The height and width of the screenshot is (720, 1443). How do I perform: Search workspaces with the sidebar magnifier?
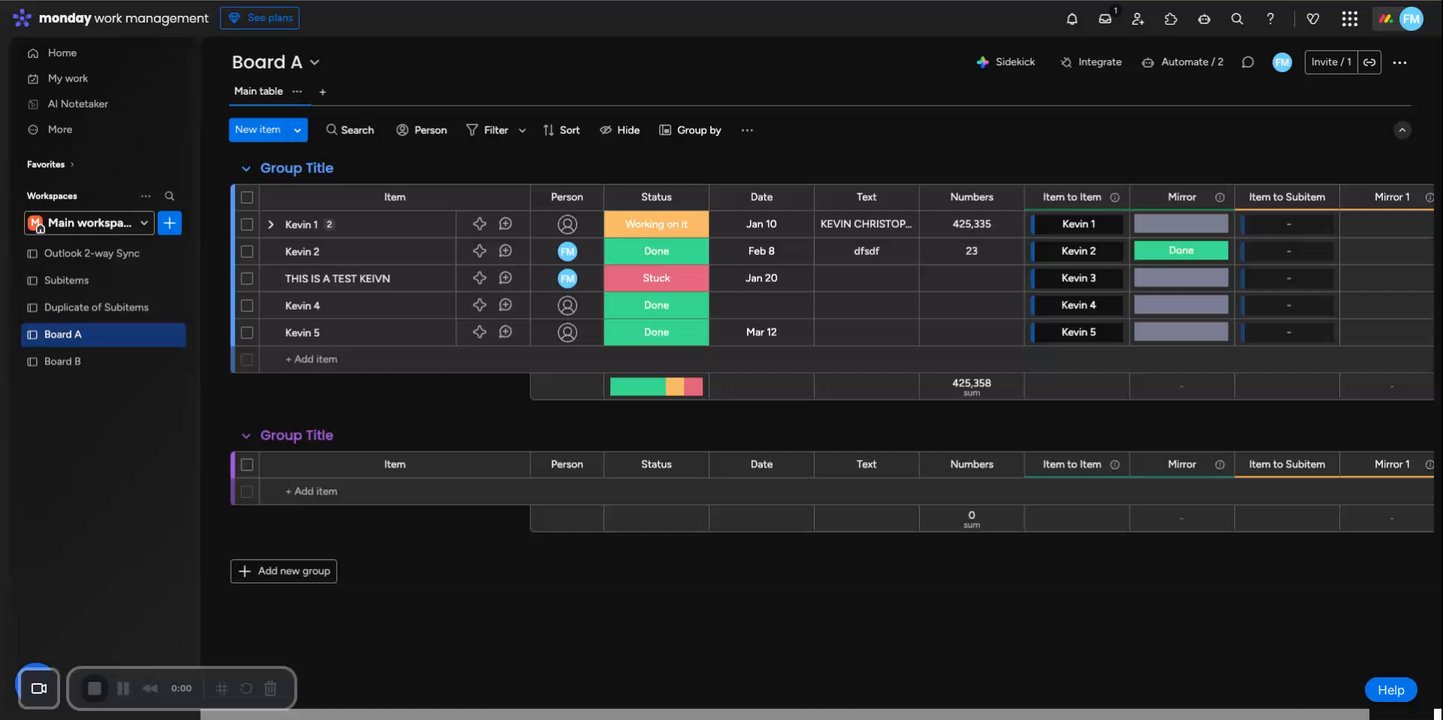[x=170, y=196]
